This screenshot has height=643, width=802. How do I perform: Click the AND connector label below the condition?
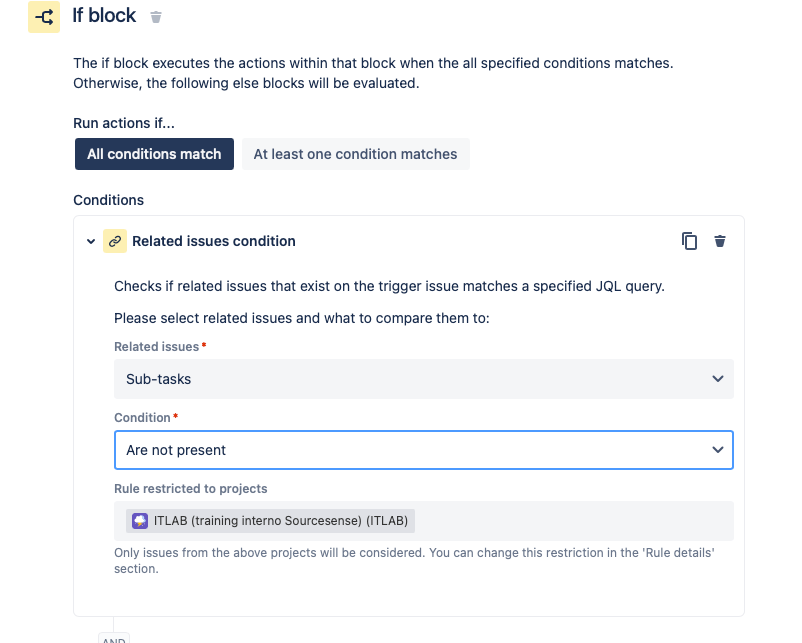point(114,638)
